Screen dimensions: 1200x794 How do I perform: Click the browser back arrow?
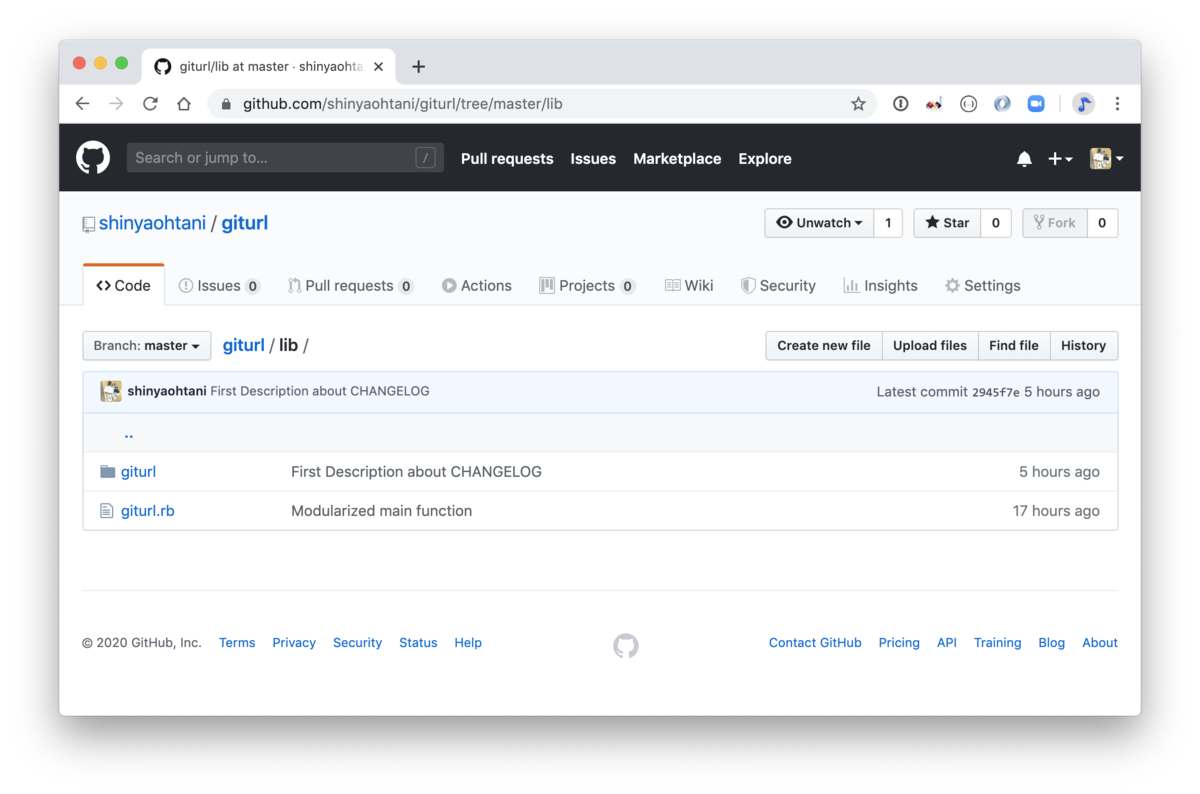tap(83, 104)
